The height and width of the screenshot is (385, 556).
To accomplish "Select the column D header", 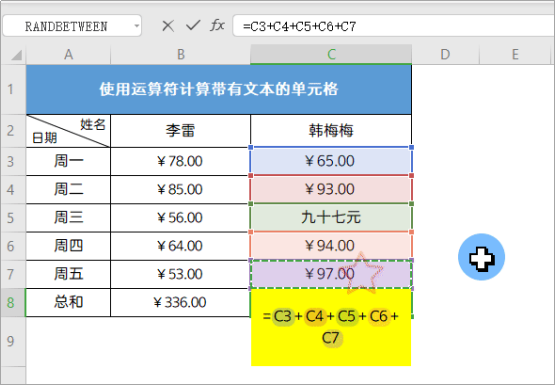I will click(x=445, y=55).
